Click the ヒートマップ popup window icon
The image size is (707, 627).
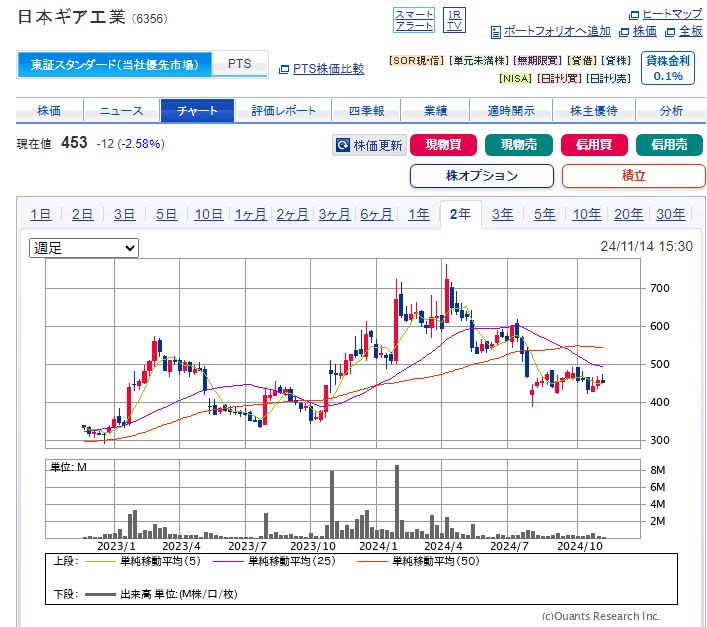(x=634, y=15)
